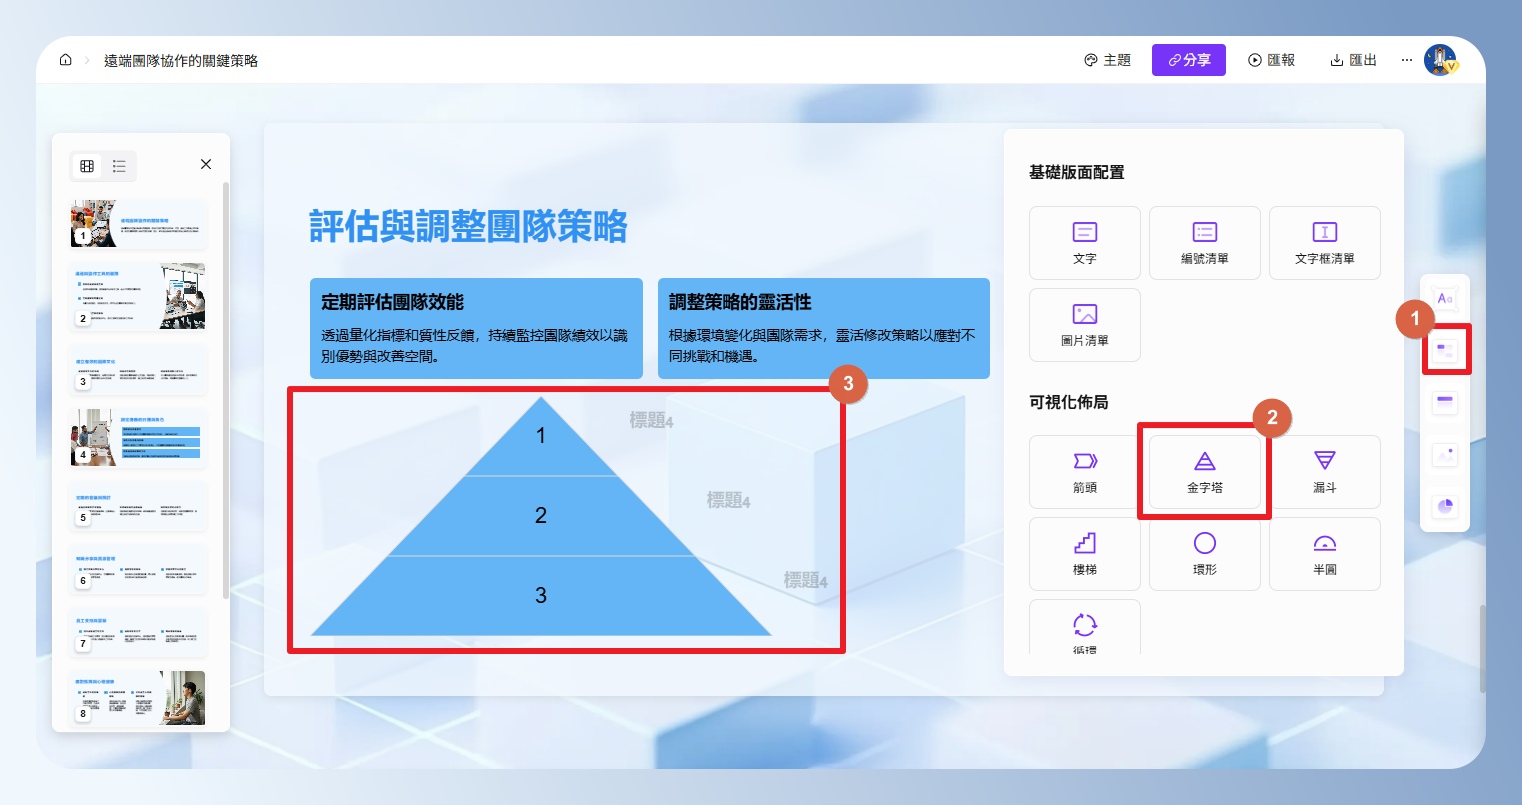Open the pie chart tool in sidebar
The width and height of the screenshot is (1522, 805).
tap(1444, 507)
